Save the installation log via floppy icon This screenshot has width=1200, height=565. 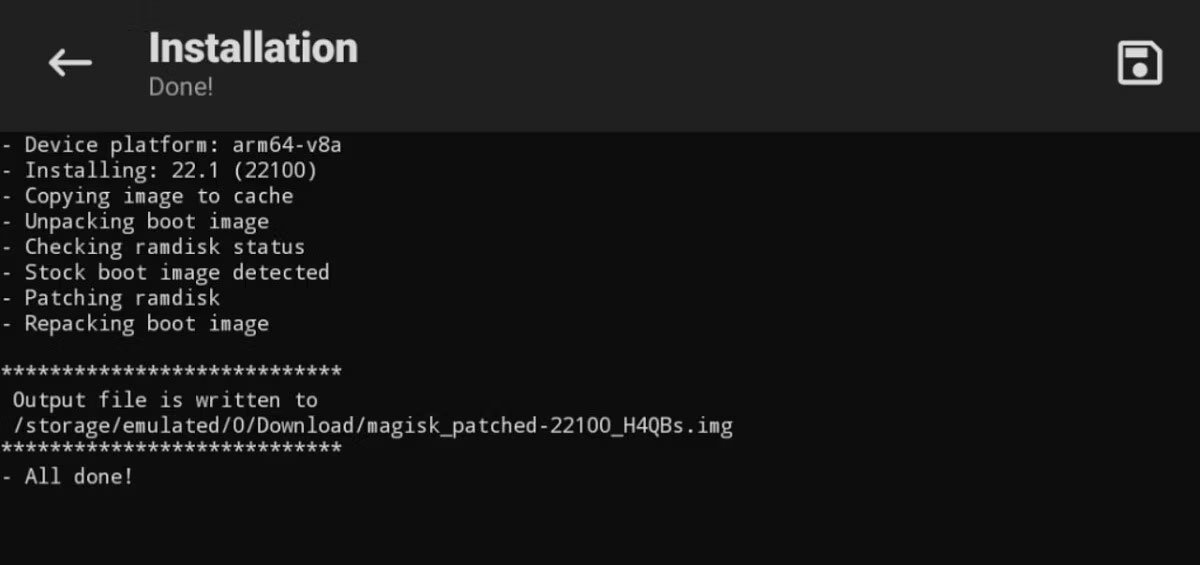coord(1139,64)
